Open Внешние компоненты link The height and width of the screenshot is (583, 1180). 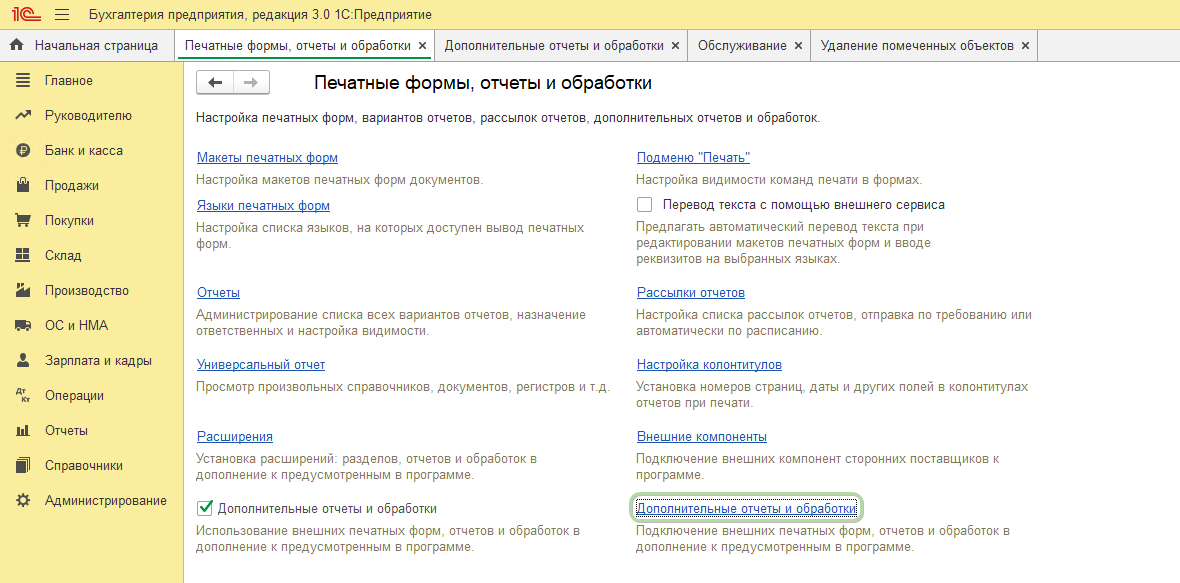pos(702,436)
